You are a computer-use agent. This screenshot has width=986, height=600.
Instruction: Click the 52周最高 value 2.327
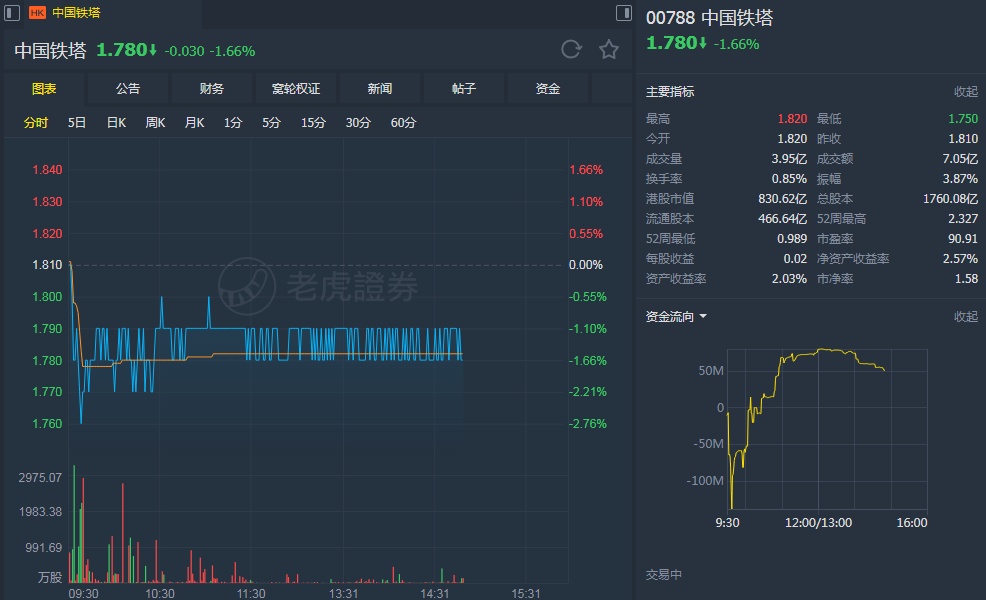pos(963,219)
